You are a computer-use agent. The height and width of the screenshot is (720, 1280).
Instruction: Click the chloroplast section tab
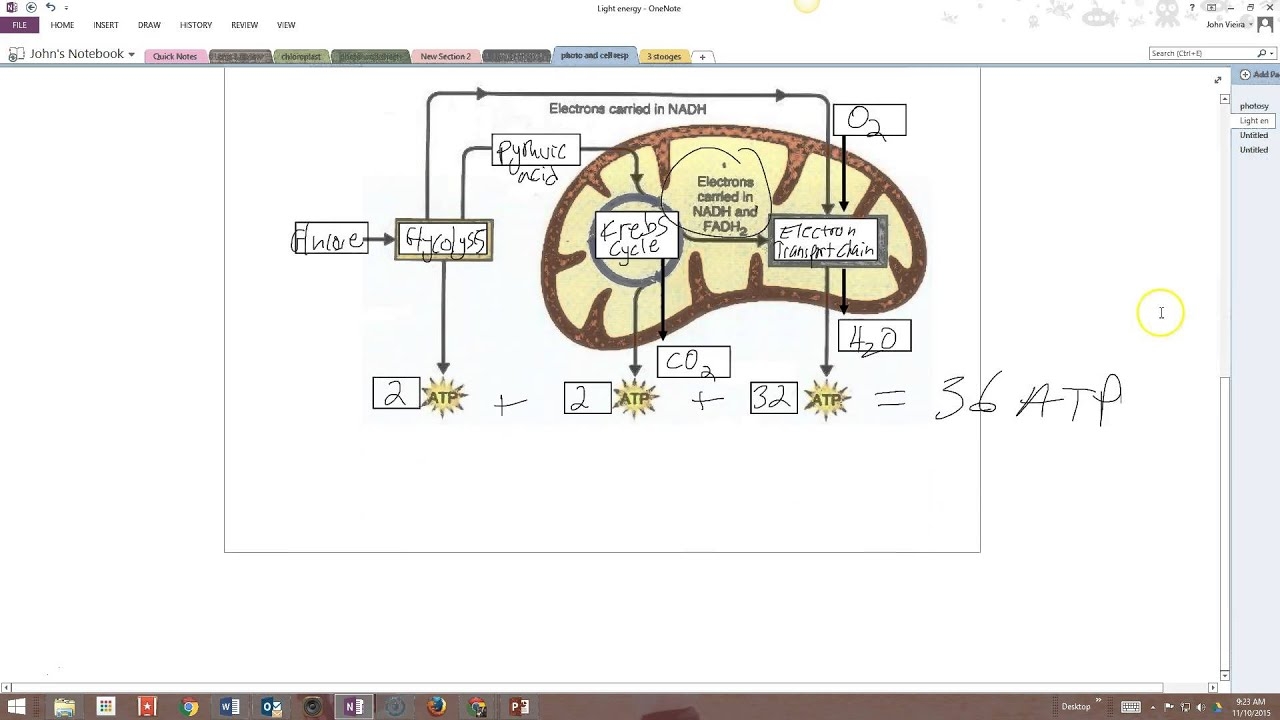tap(301, 56)
